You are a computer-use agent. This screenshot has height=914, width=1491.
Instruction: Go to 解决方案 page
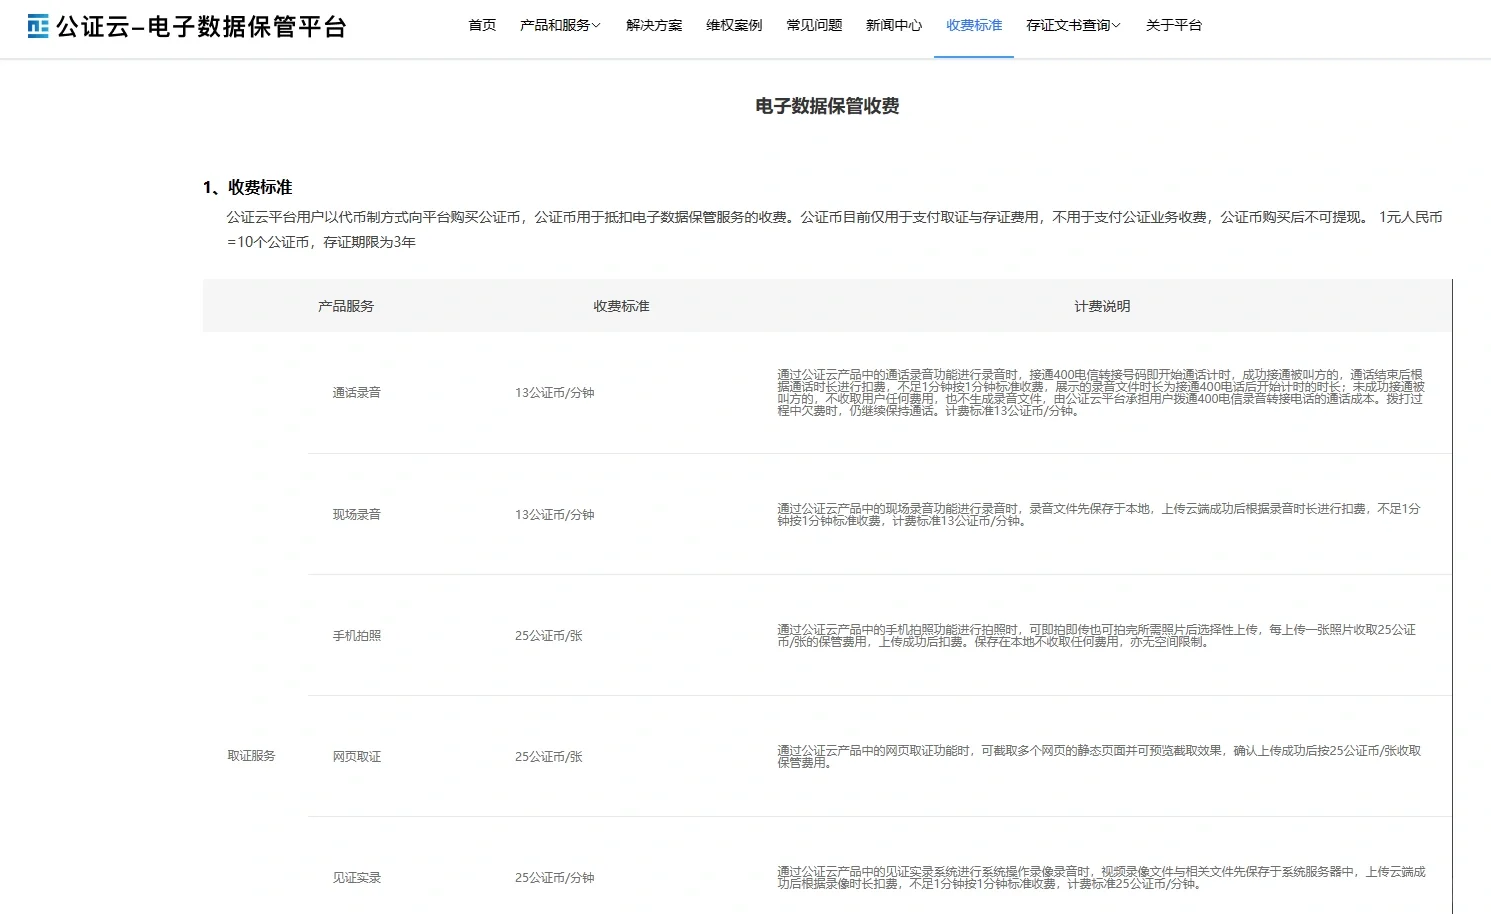point(654,25)
